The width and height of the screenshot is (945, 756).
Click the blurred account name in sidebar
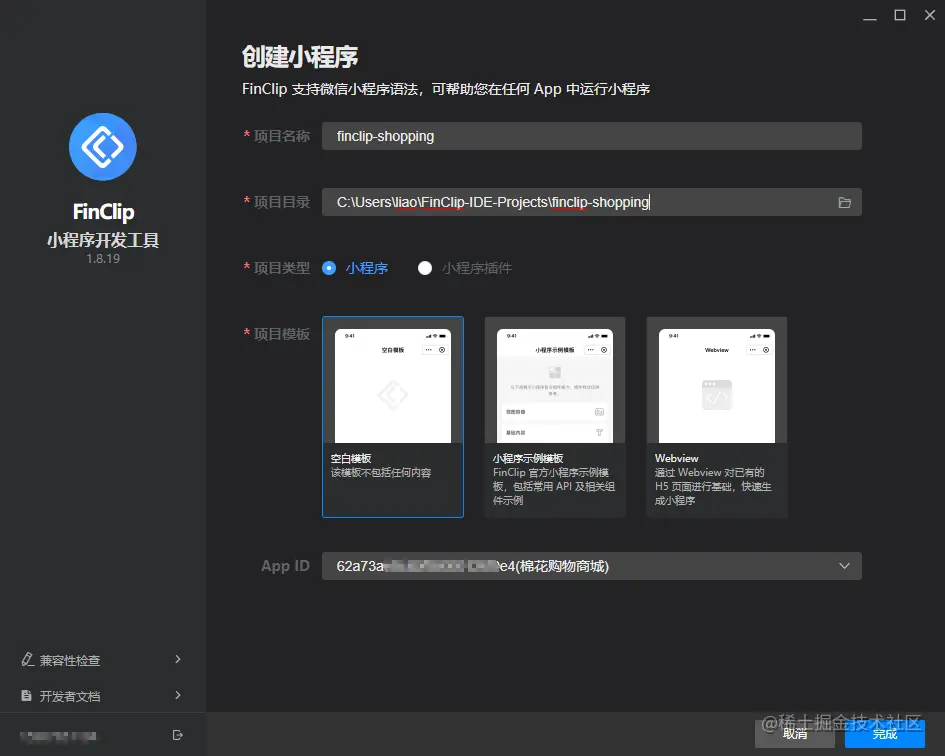pos(58,736)
